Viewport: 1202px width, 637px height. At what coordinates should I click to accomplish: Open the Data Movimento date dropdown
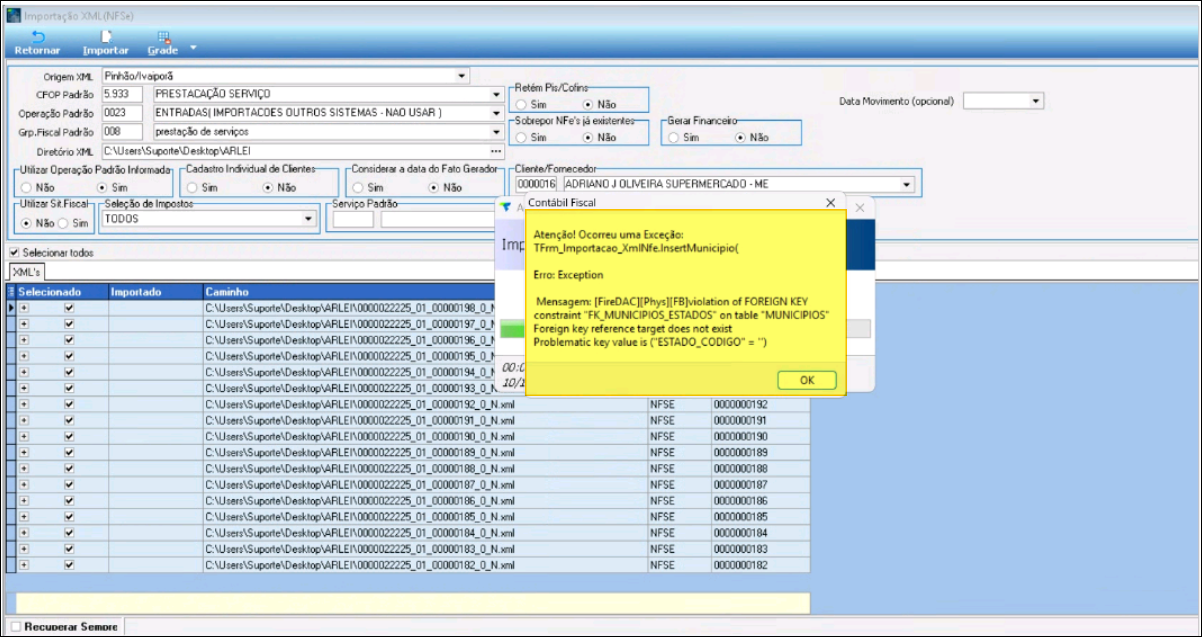tap(1035, 101)
